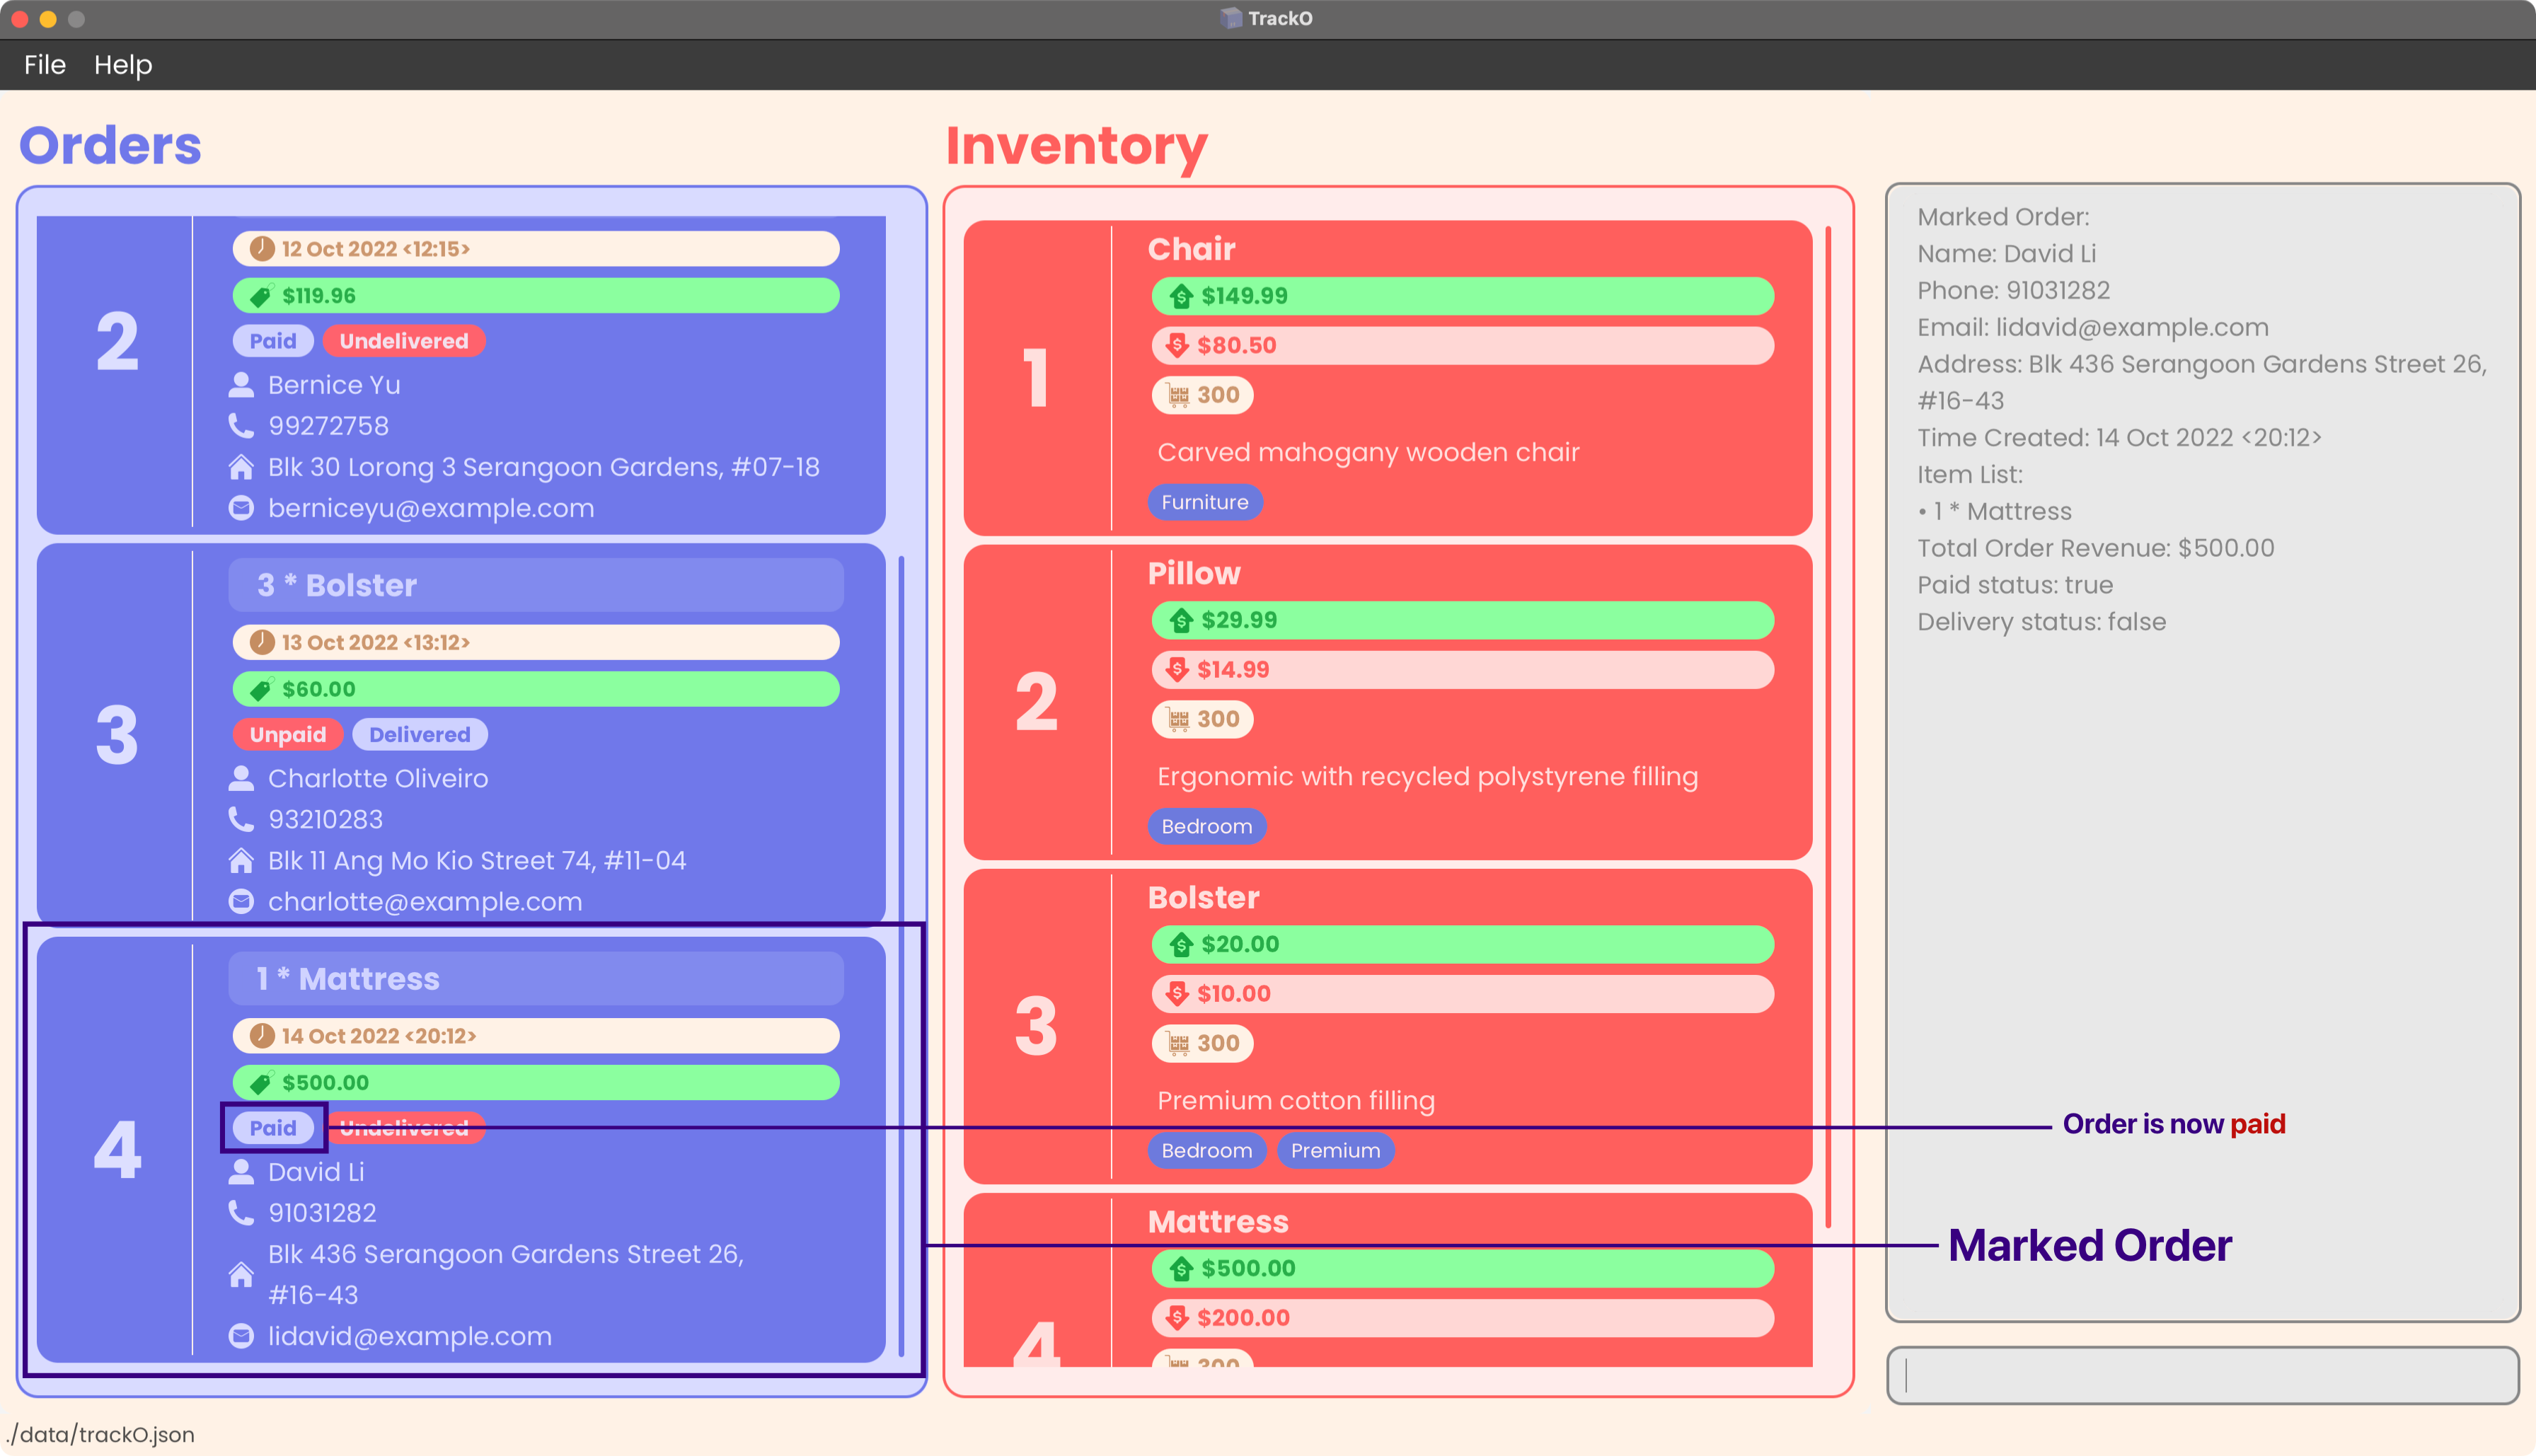2536x1456 pixels.
Task: Click the sell price icon for Pillow $29.99
Action: (x=1181, y=620)
